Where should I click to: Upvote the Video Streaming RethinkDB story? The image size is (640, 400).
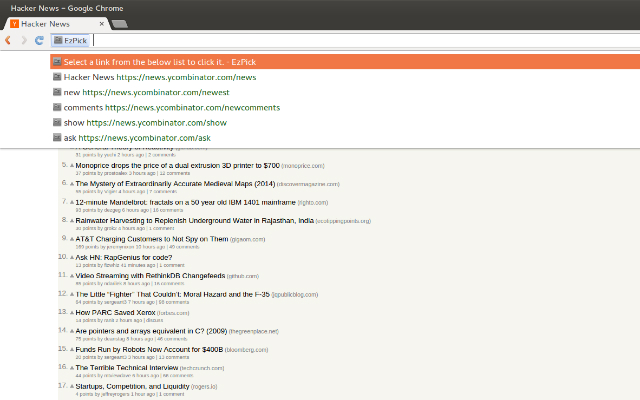pos(72,276)
